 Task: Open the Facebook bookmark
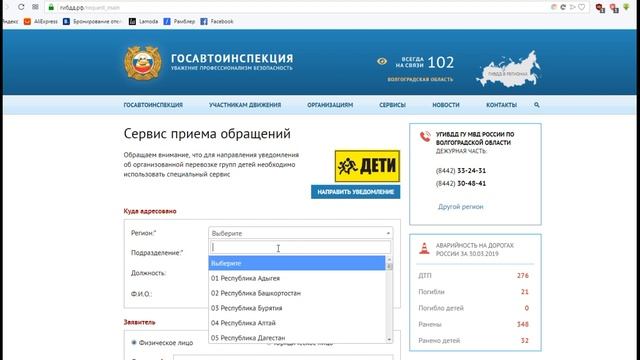217,22
